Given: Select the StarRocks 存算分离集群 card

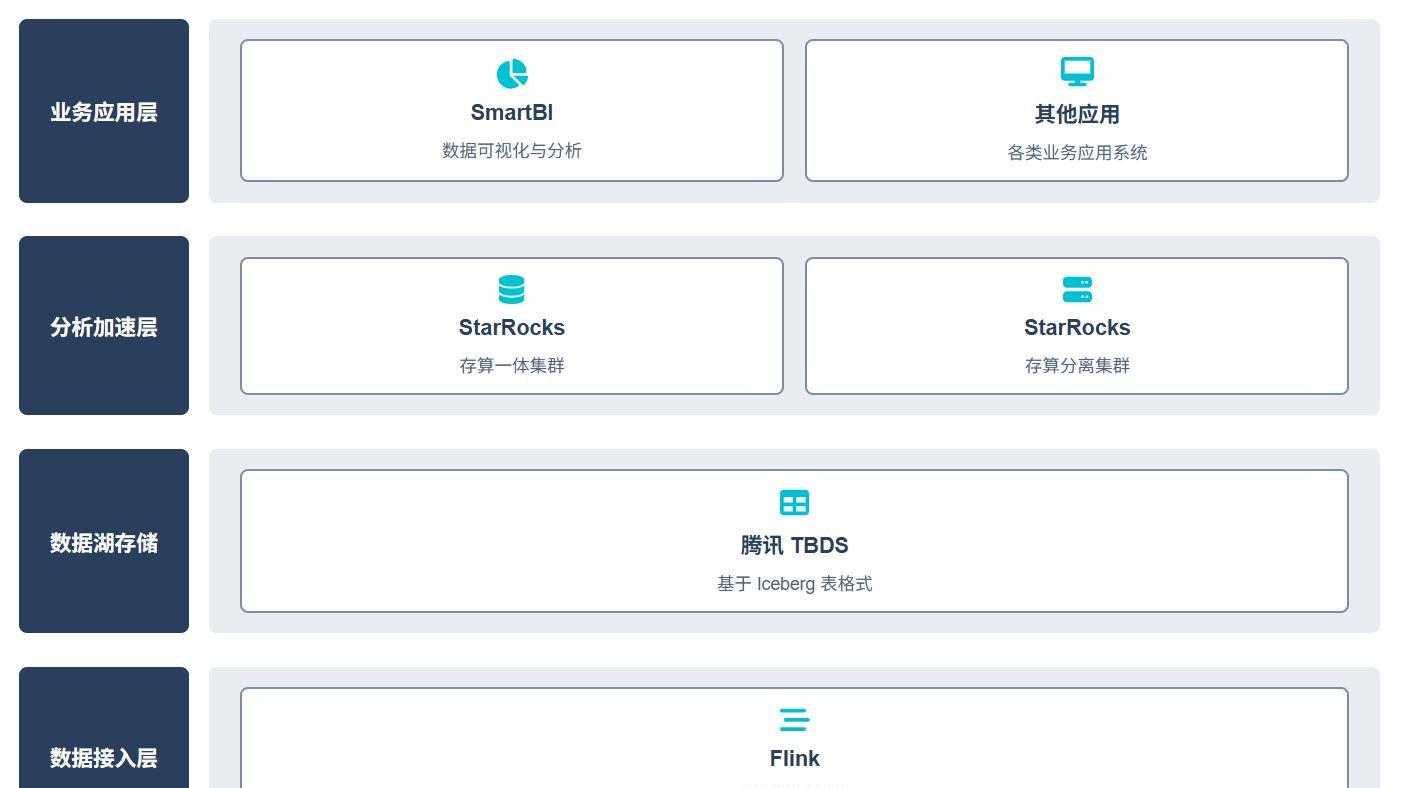Looking at the screenshot, I should point(1077,325).
